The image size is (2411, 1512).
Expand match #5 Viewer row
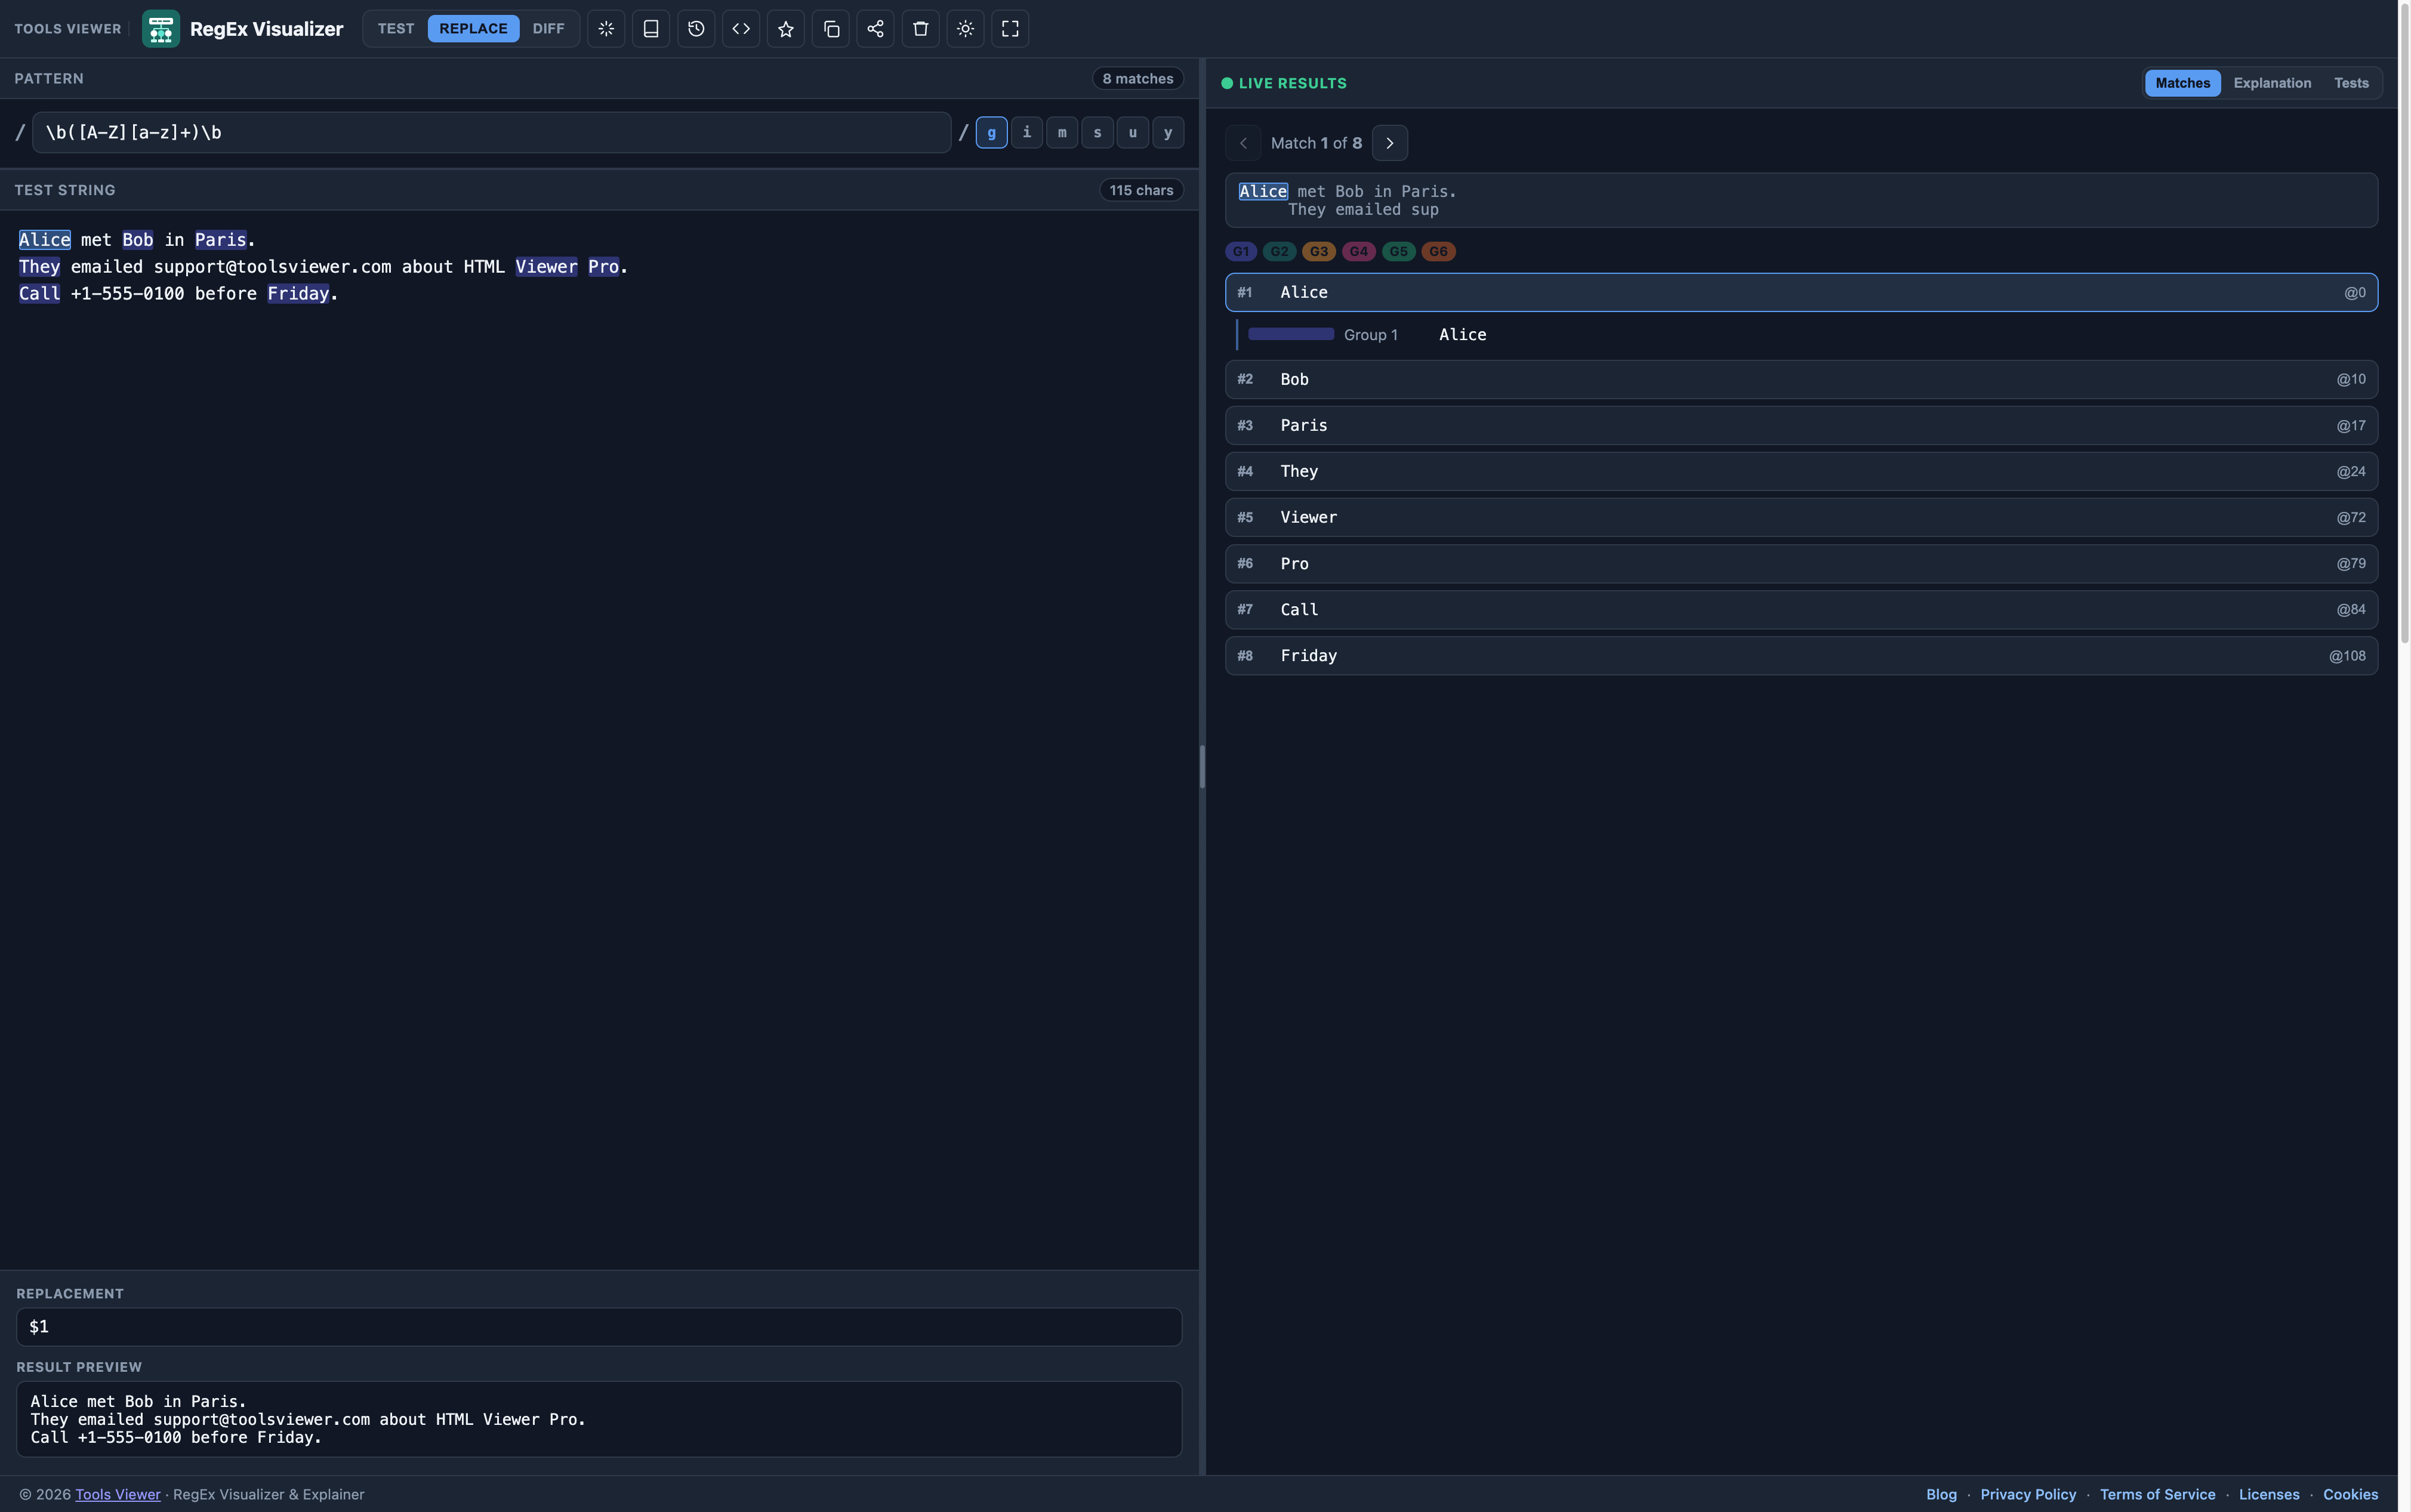1802,518
